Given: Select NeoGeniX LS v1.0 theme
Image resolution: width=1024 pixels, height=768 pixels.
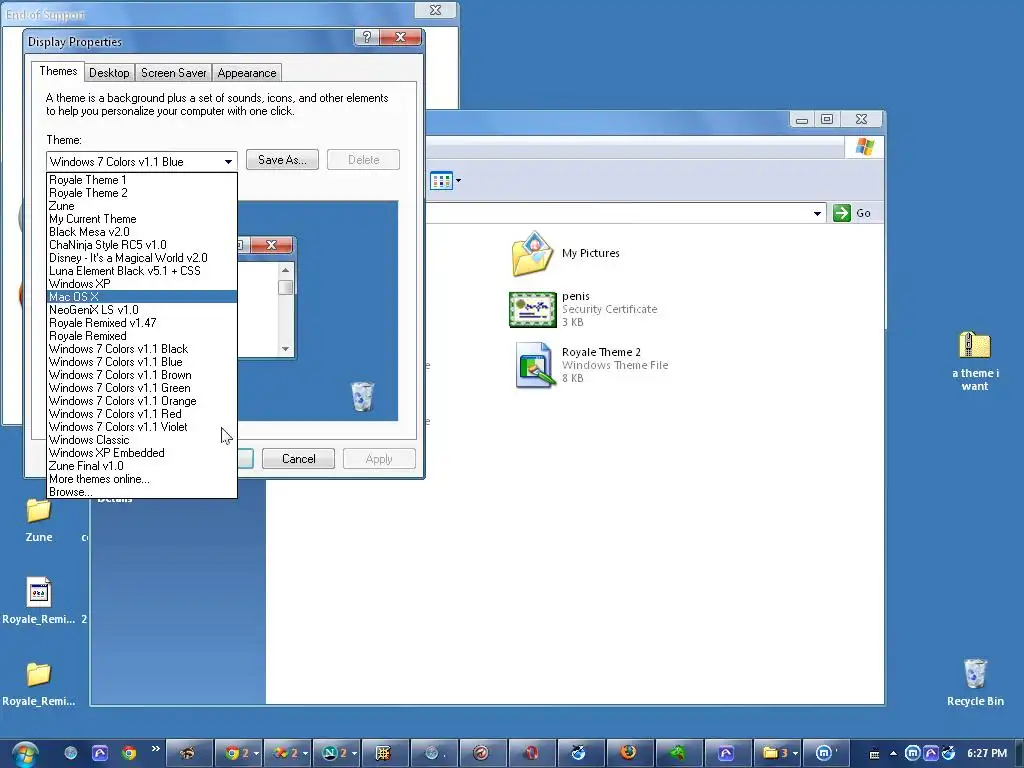Looking at the screenshot, I should pyautogui.click(x=142, y=310).
